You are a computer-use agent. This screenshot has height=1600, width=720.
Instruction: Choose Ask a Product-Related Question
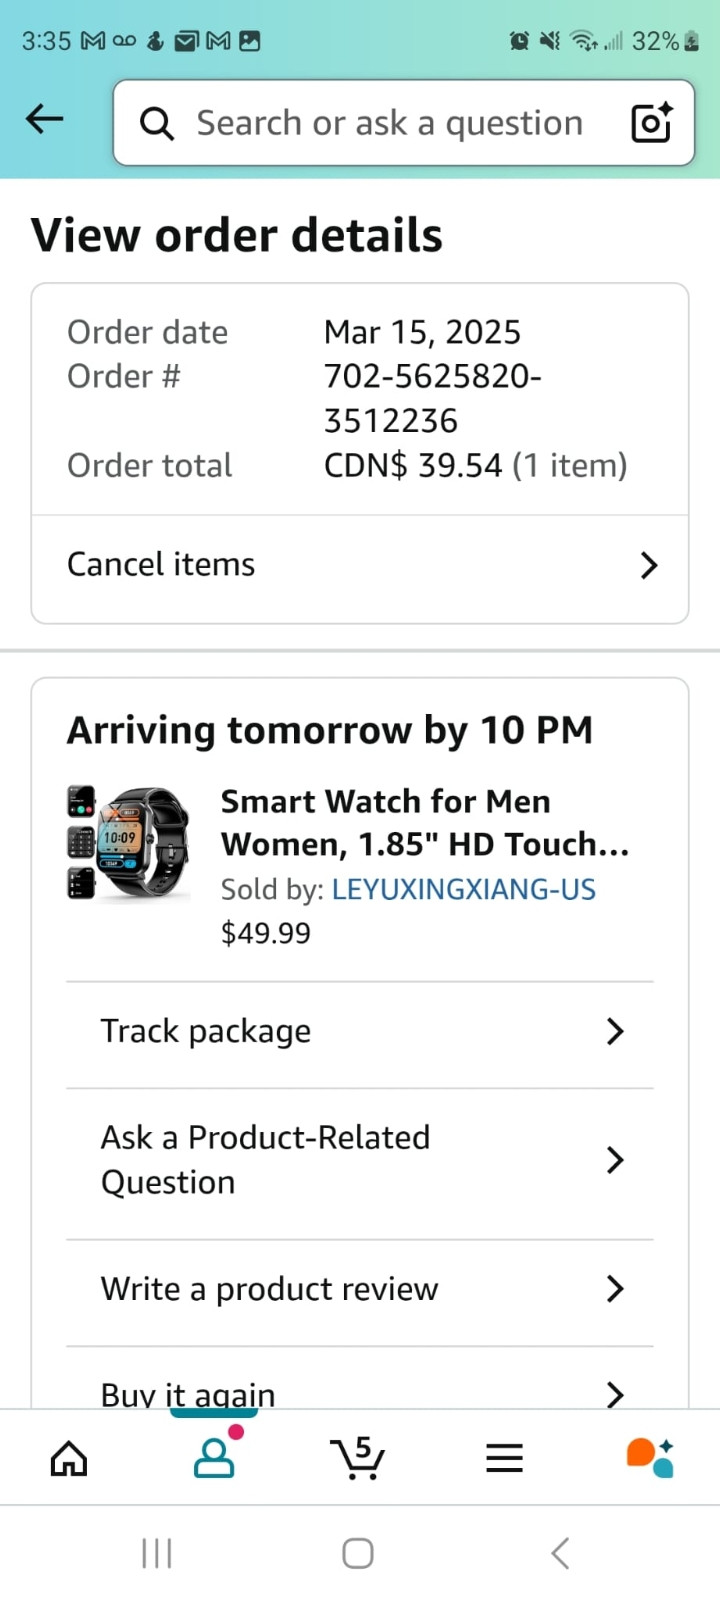(265, 1160)
